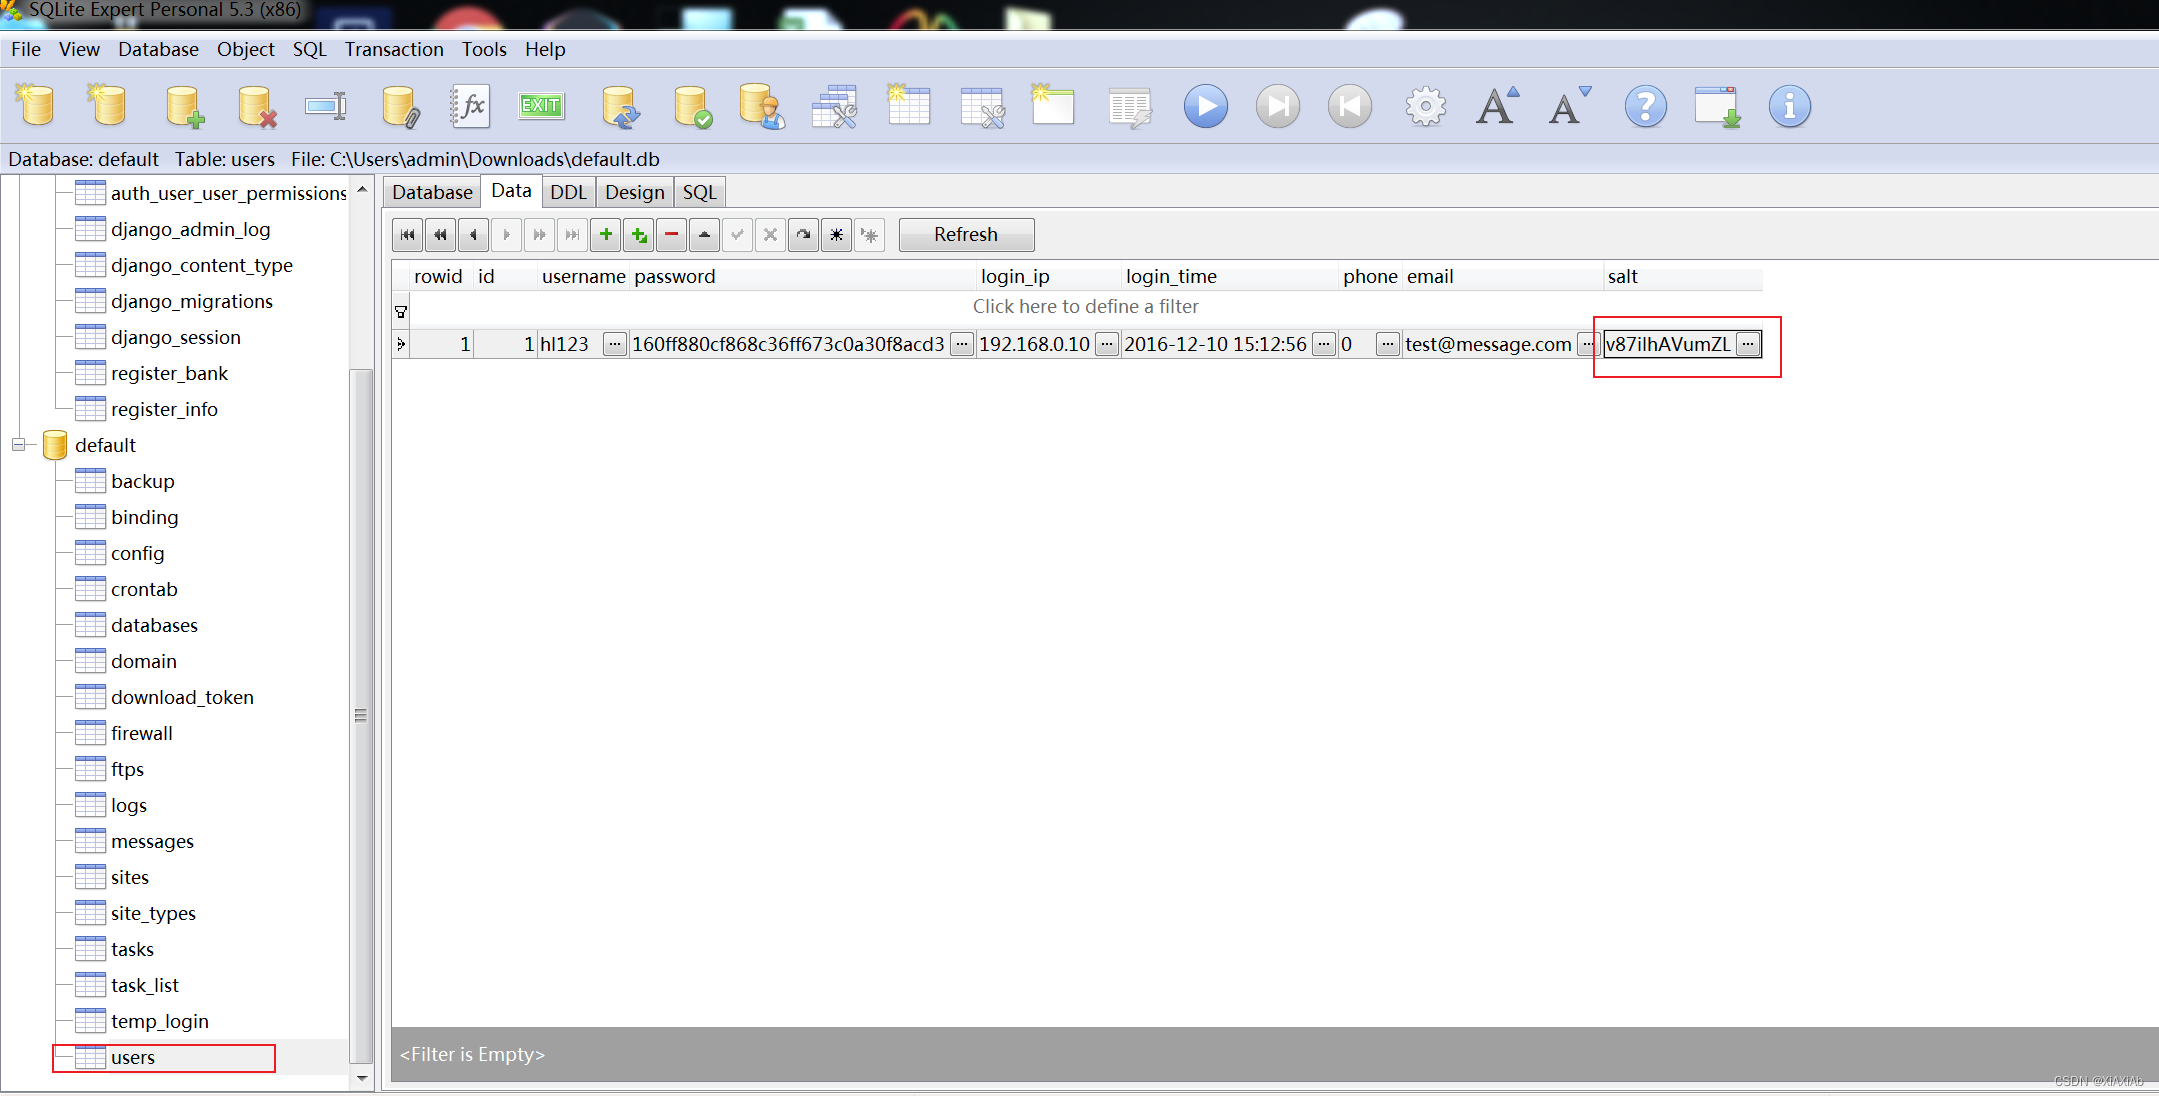The image size is (2159, 1096).
Task: Click the blue question mark help icon
Action: point(1645,106)
